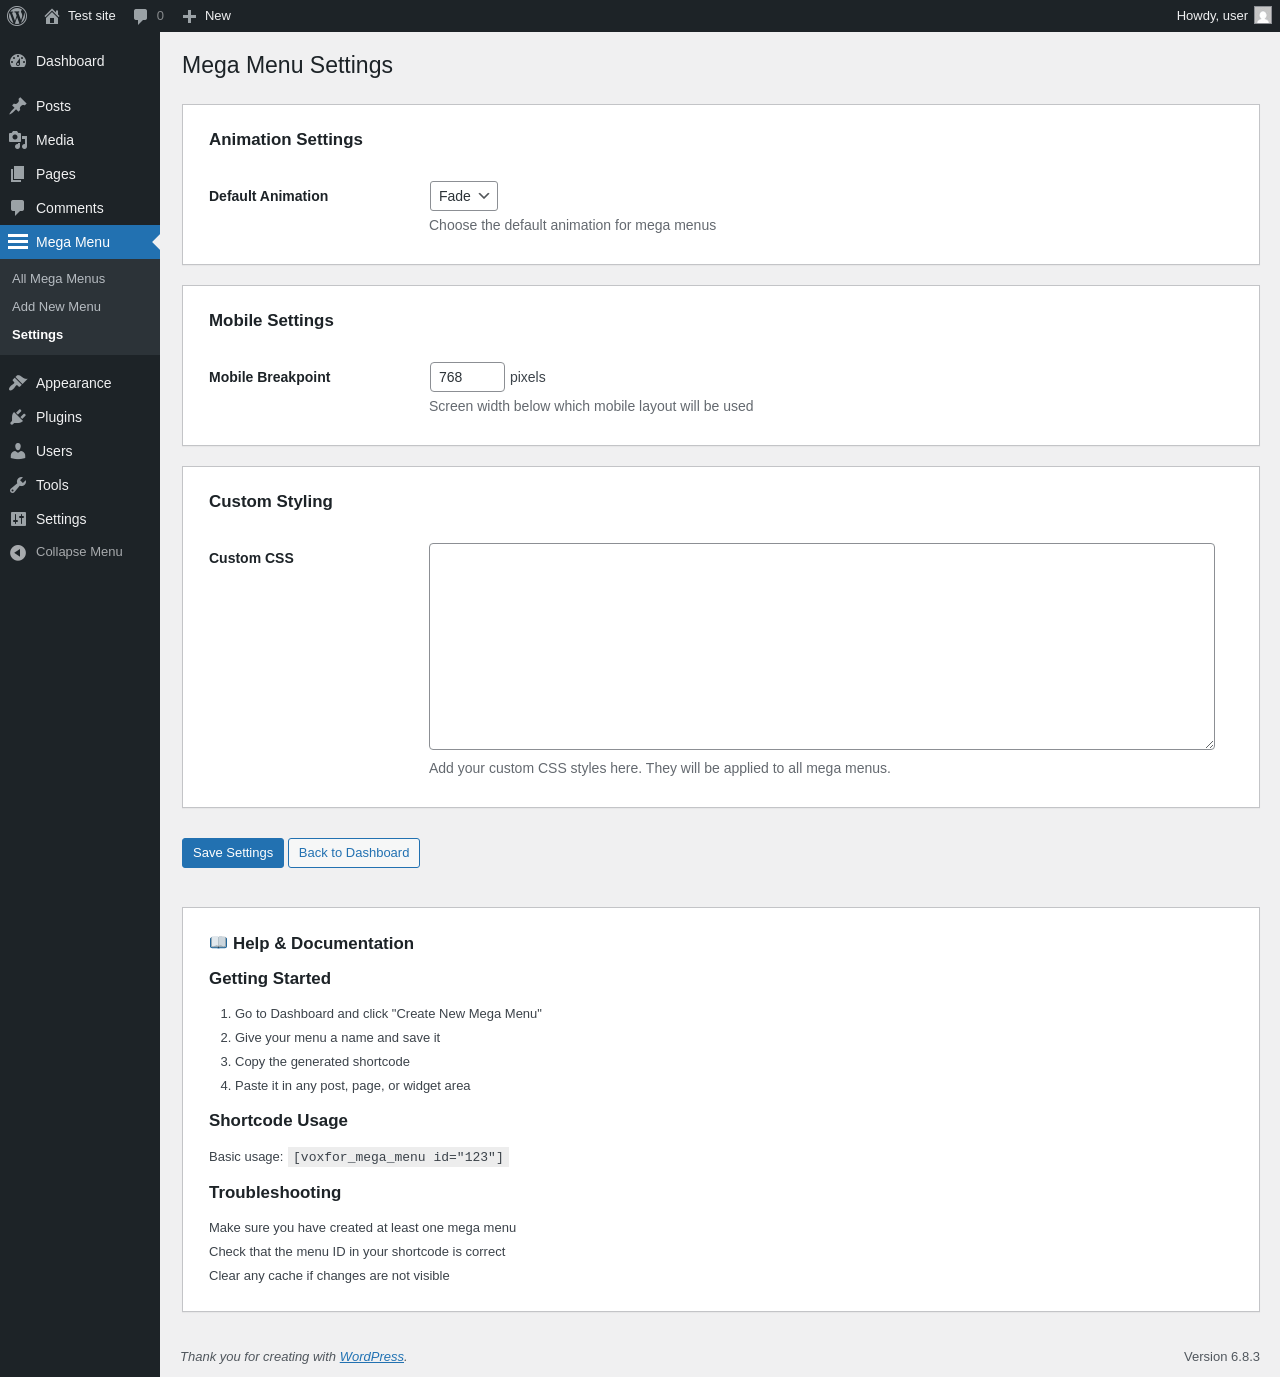Click the Plugins plug icon
Image resolution: width=1280 pixels, height=1377 pixels.
[18, 417]
